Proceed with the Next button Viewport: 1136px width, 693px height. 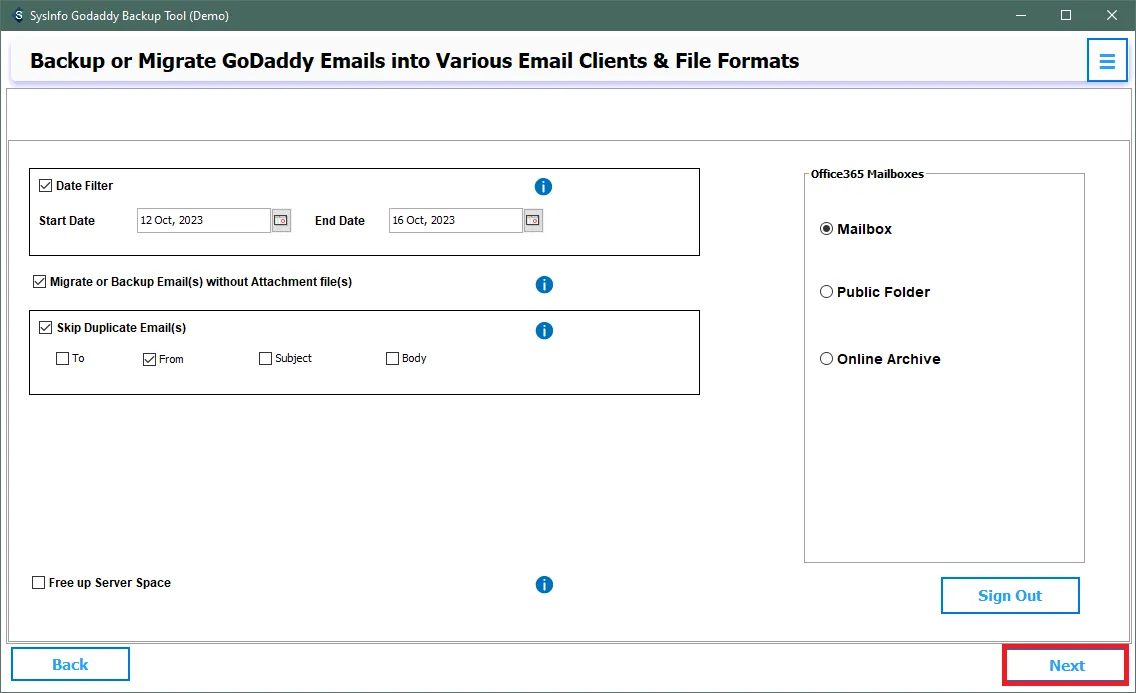coord(1066,665)
